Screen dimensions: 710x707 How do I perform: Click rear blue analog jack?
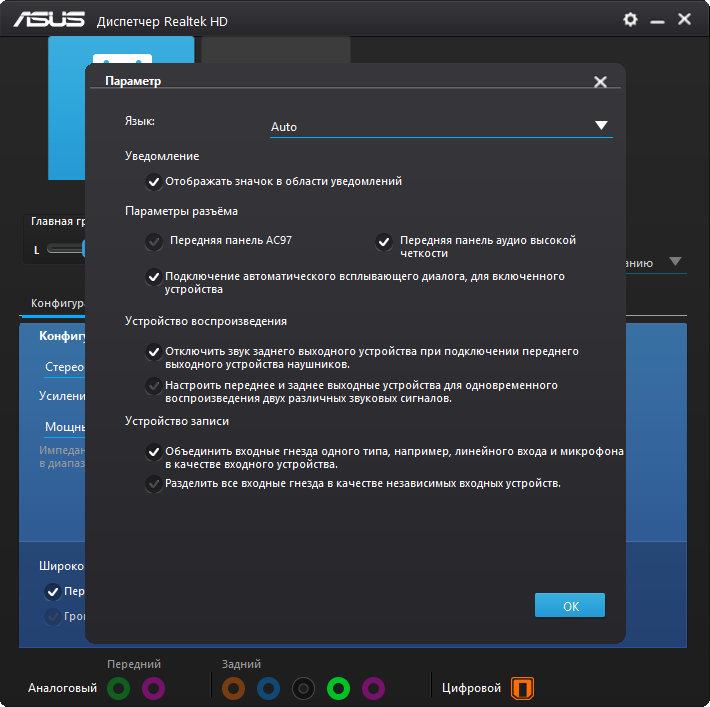click(x=269, y=688)
